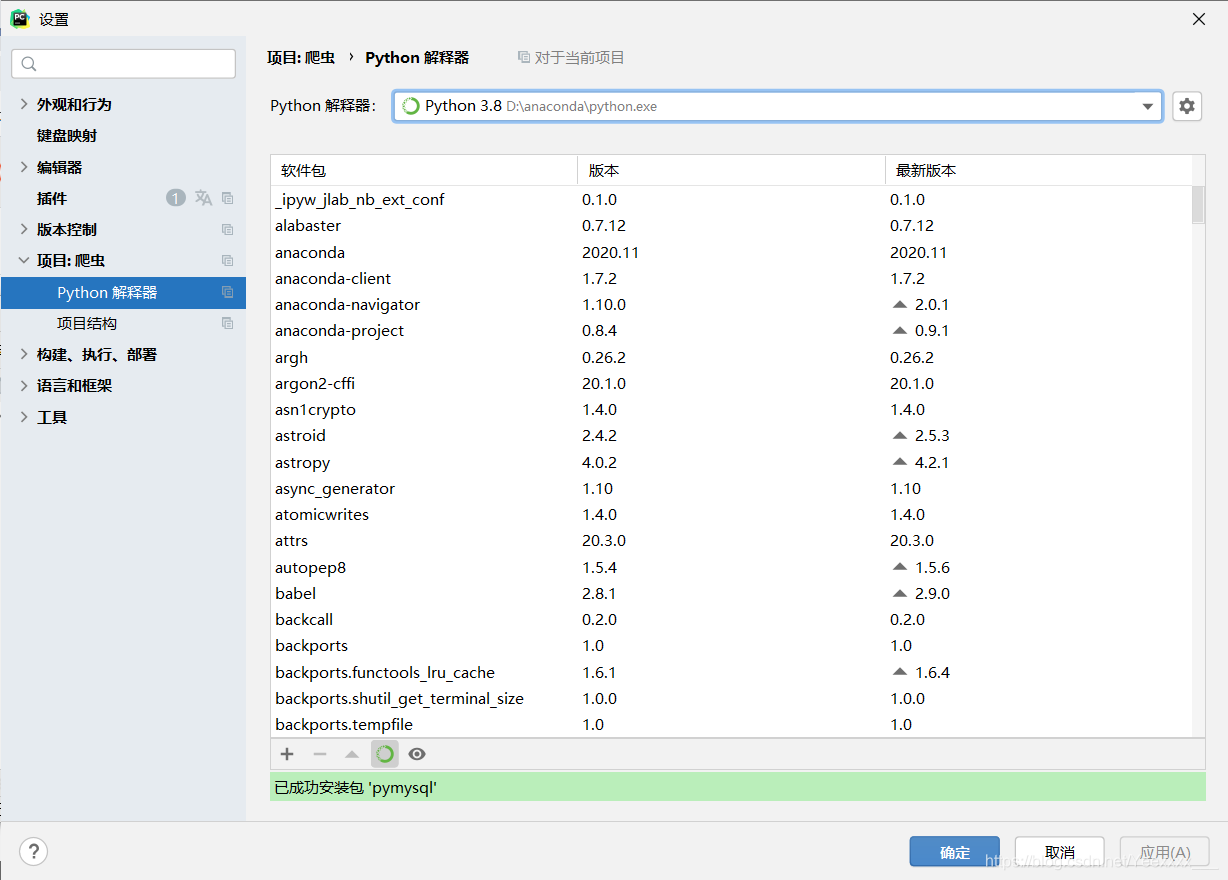Open the help question mark button

(34, 851)
